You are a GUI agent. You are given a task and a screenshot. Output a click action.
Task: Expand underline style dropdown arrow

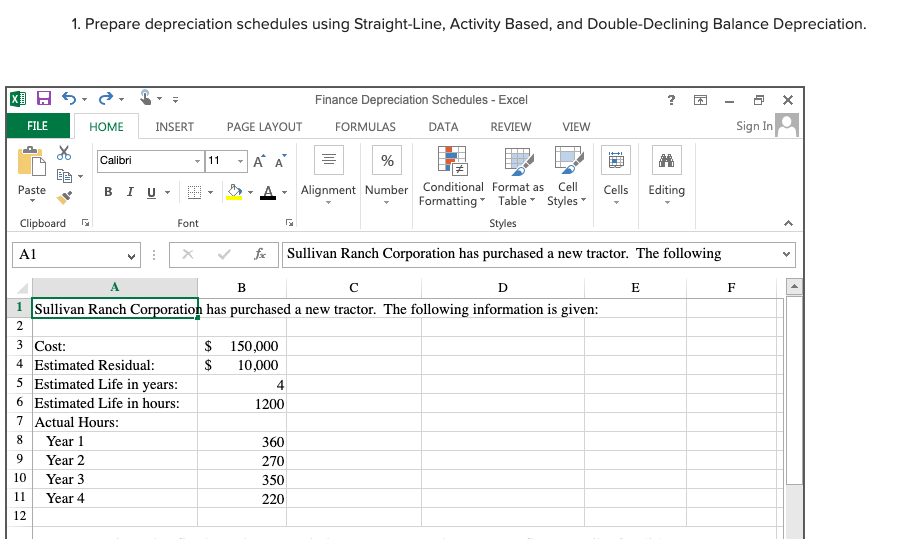coord(167,192)
